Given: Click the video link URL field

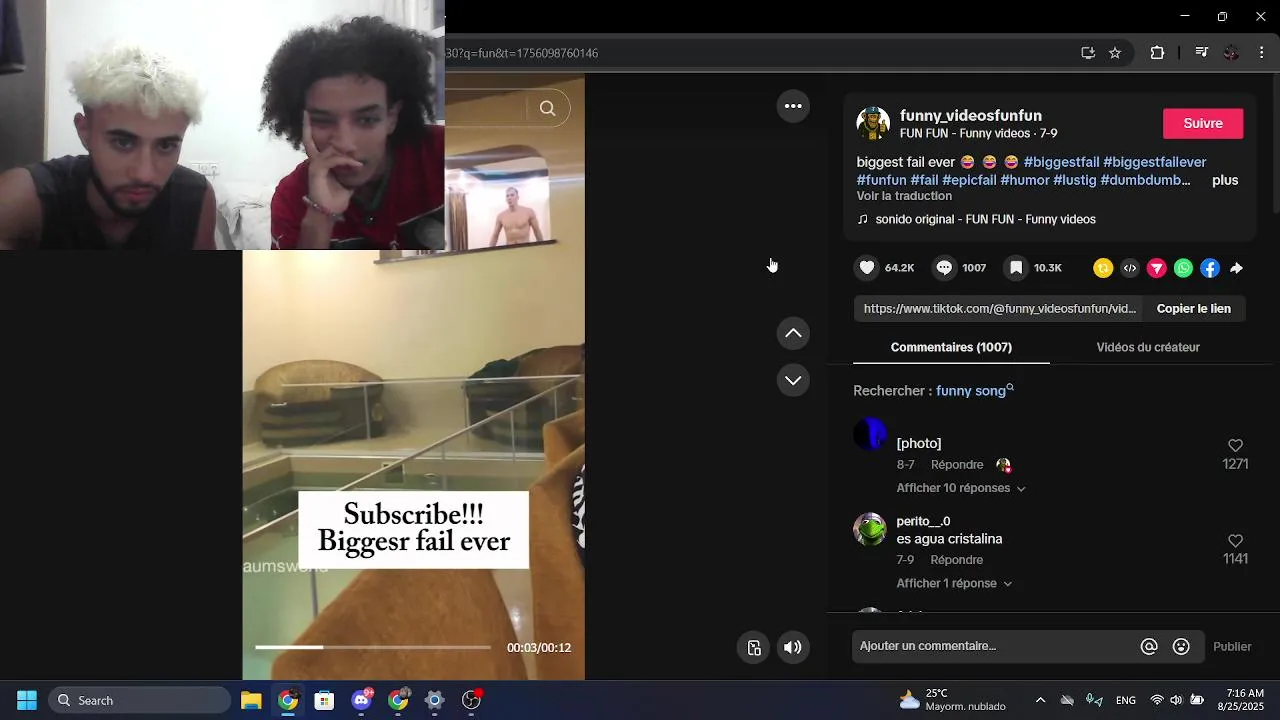Looking at the screenshot, I should [x=999, y=308].
